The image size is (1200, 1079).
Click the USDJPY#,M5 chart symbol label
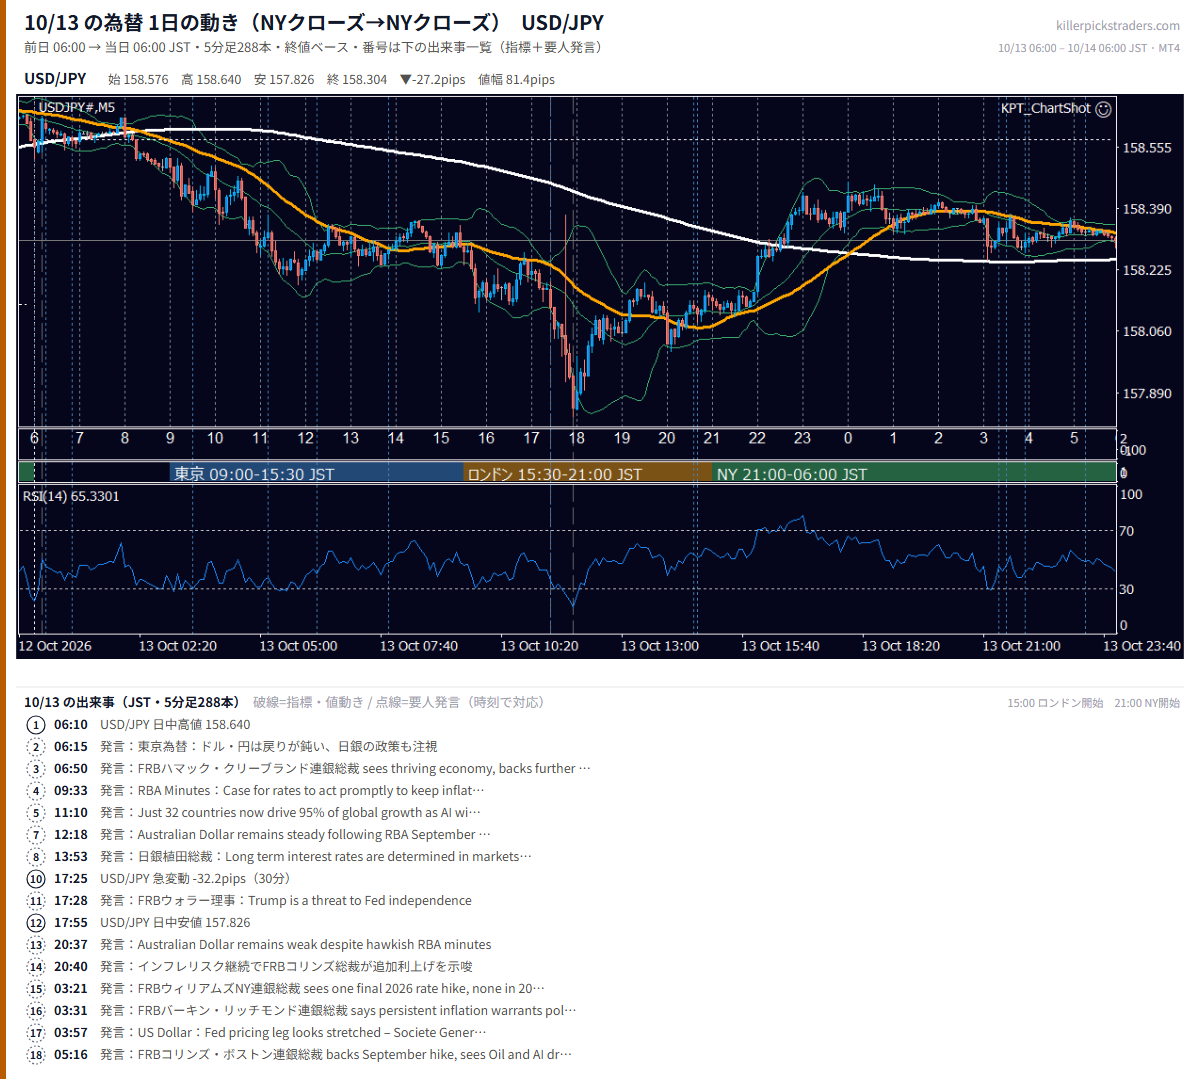tap(76, 108)
